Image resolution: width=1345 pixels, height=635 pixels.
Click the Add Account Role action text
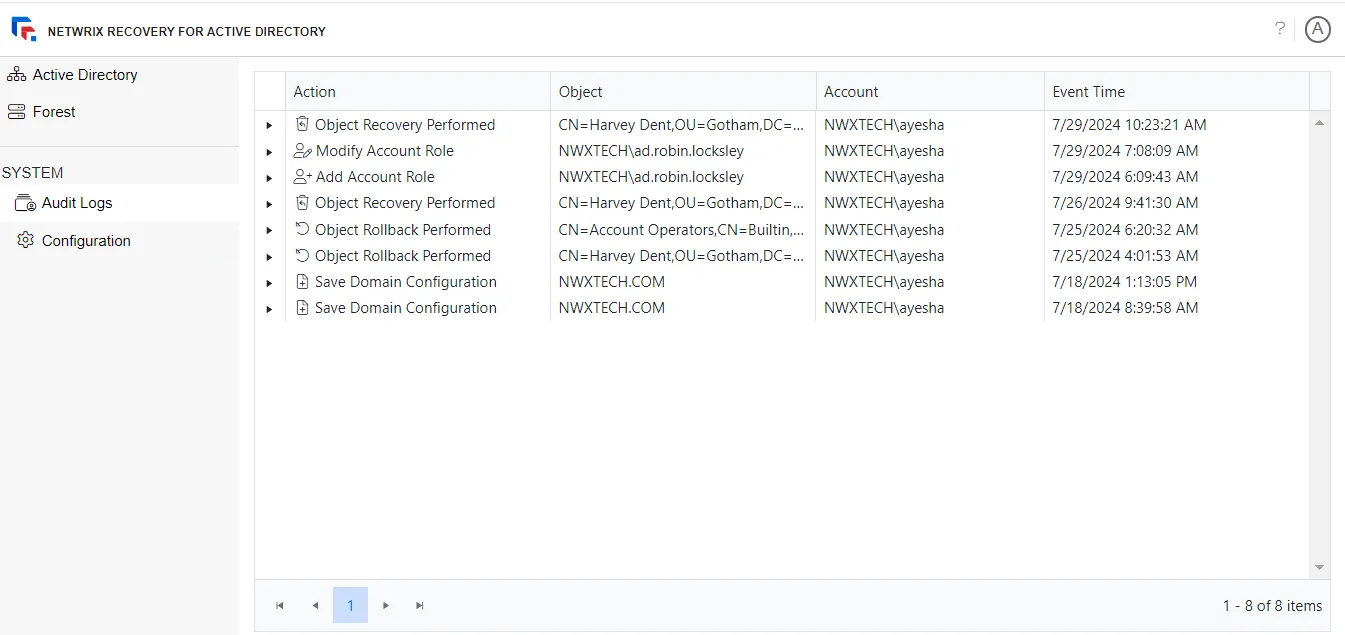tap(375, 177)
